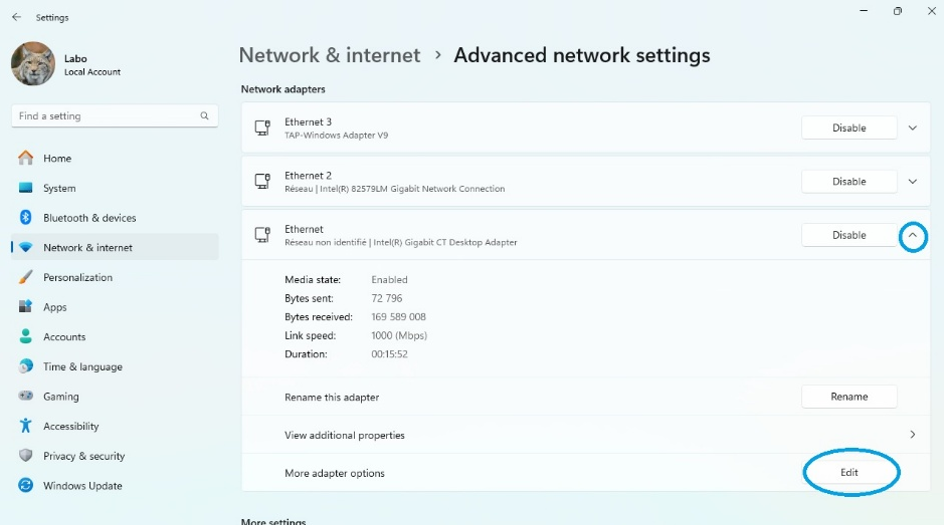Go to the Accessibility settings
The image size is (944, 525).
pyautogui.click(x=70, y=426)
